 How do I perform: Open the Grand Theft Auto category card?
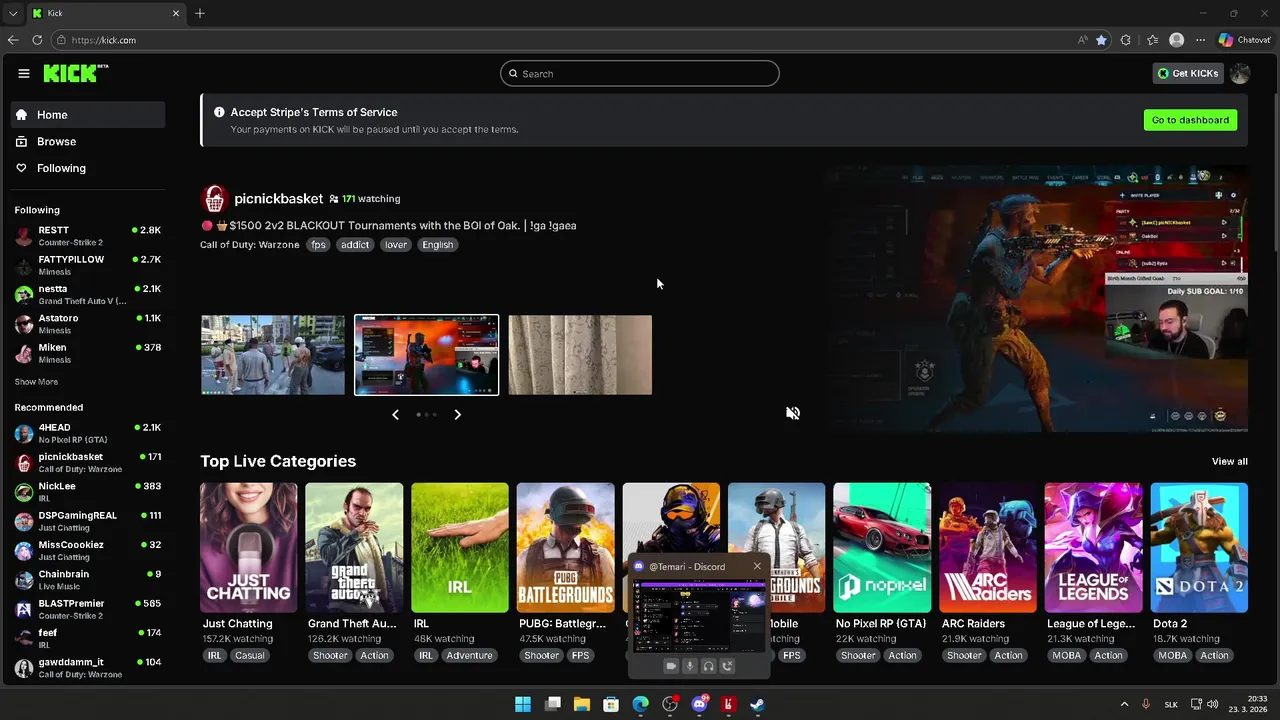tap(354, 572)
